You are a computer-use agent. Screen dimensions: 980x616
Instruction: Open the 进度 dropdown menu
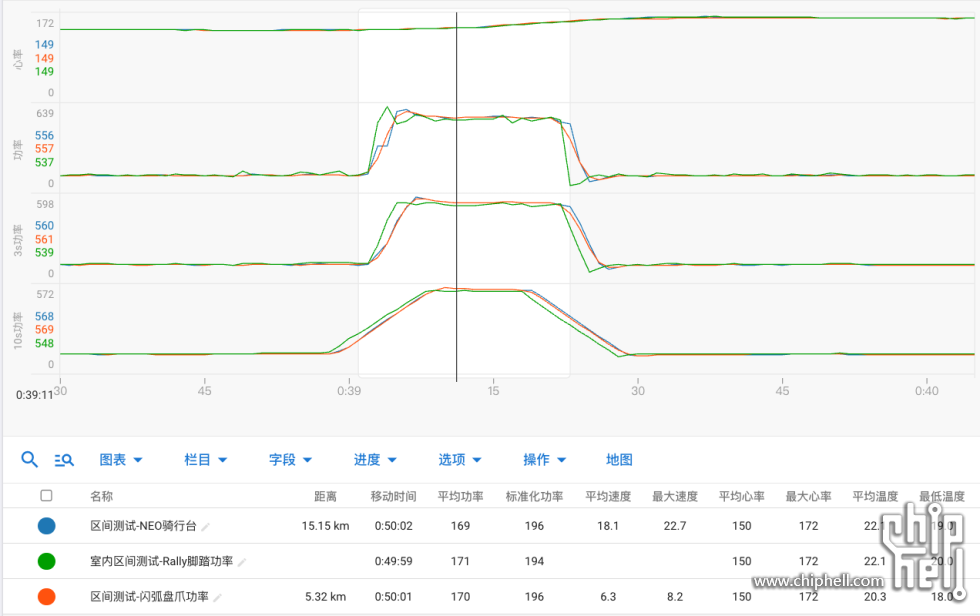click(x=375, y=460)
